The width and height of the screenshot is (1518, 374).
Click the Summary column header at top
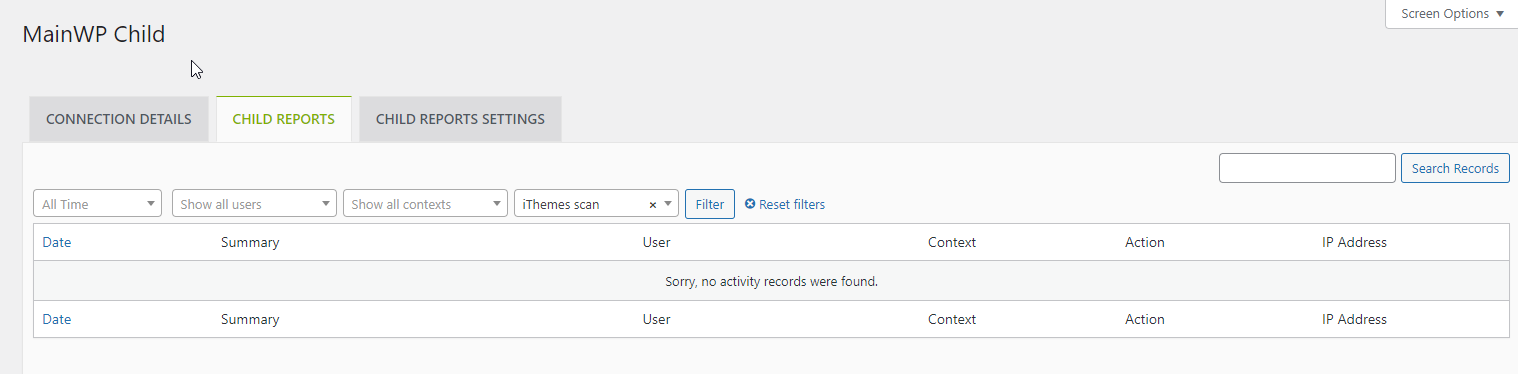coord(250,242)
